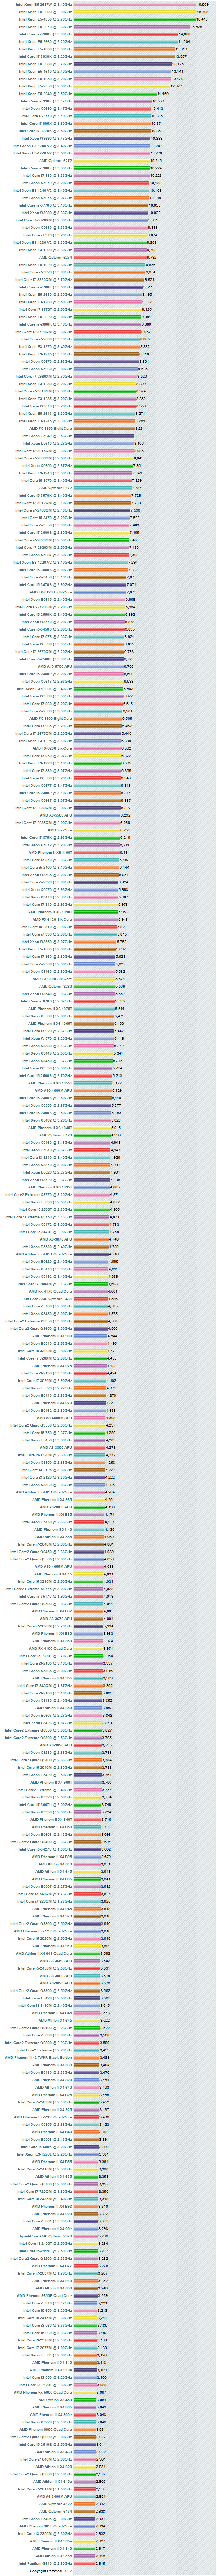The image size is (217, 2576).
Task: Select the AMD Opteron 6128 label
Action: [56, 1135]
